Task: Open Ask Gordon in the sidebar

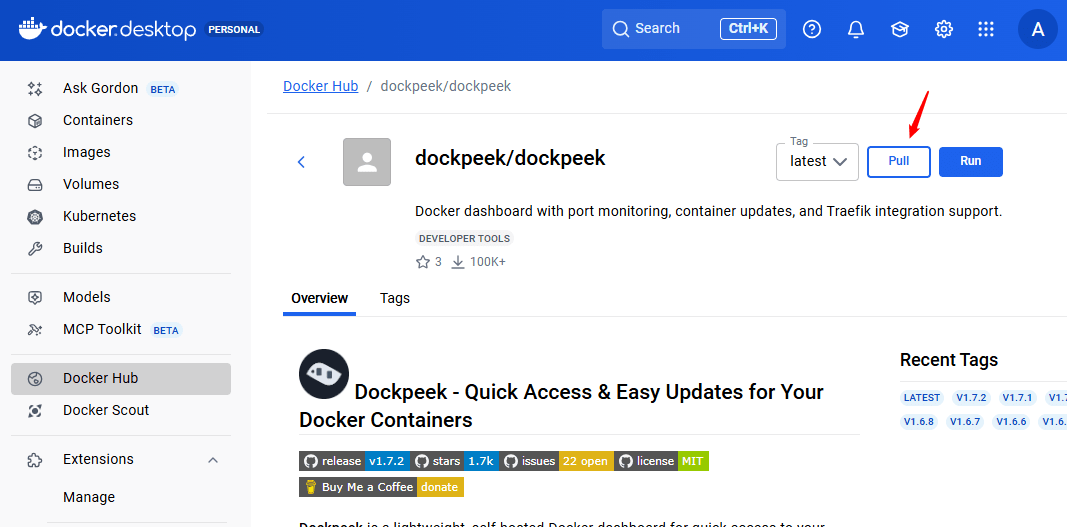Action: tap(120, 89)
